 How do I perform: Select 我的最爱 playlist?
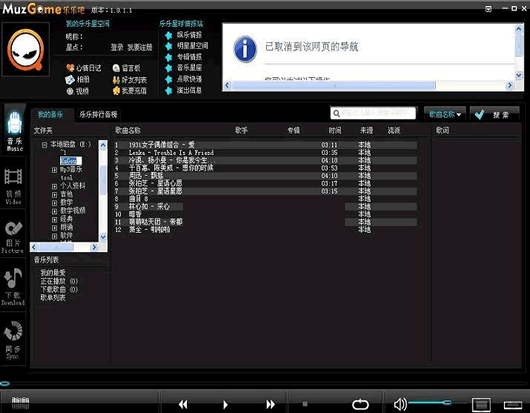click(x=53, y=273)
